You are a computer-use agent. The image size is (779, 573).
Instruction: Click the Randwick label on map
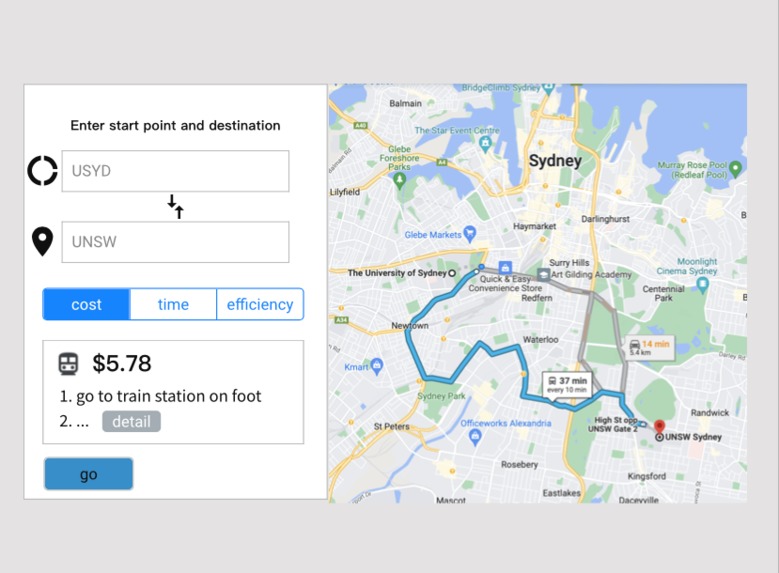pyautogui.click(x=709, y=412)
